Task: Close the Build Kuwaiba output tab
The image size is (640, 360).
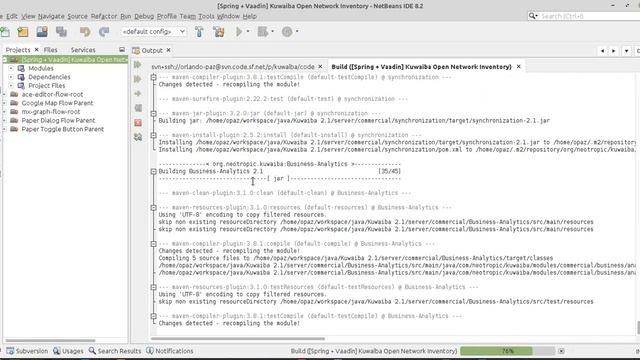Action: (x=518, y=67)
